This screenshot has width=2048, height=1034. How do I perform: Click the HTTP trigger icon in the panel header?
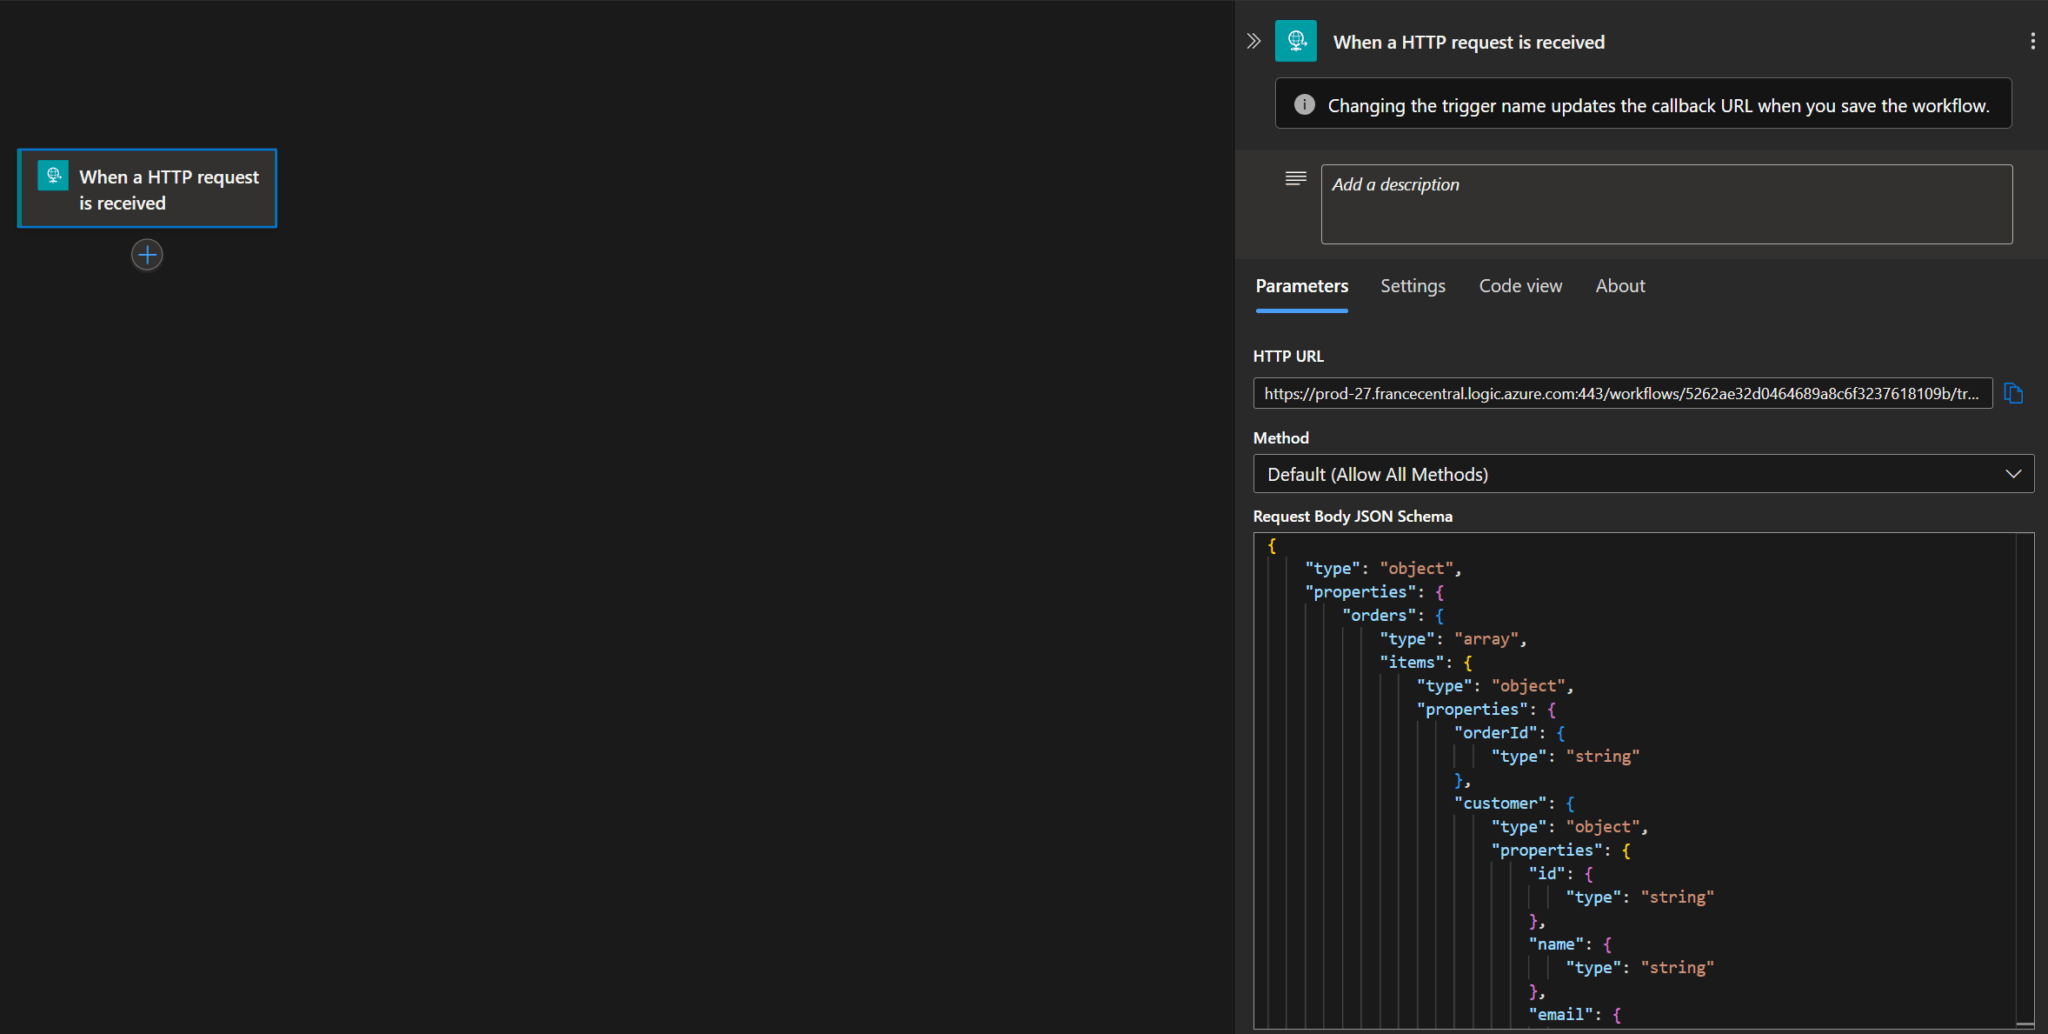1296,41
